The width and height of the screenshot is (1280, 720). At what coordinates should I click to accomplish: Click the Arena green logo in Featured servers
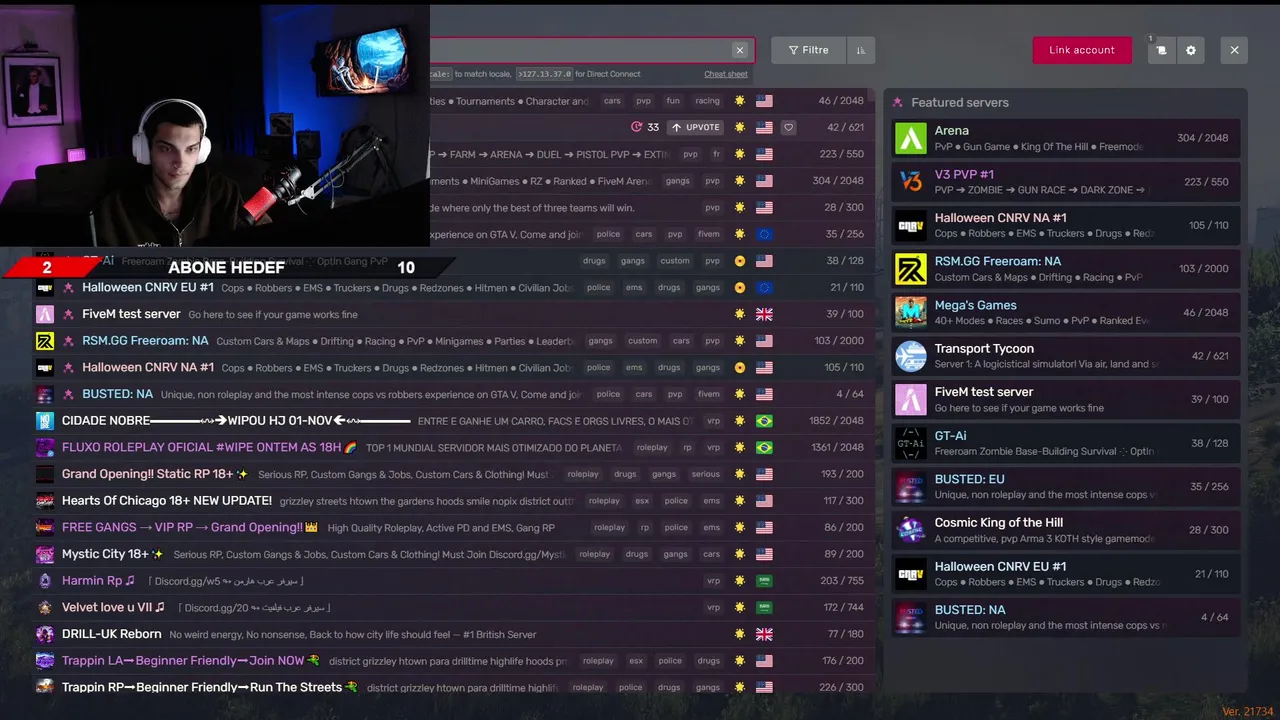911,138
